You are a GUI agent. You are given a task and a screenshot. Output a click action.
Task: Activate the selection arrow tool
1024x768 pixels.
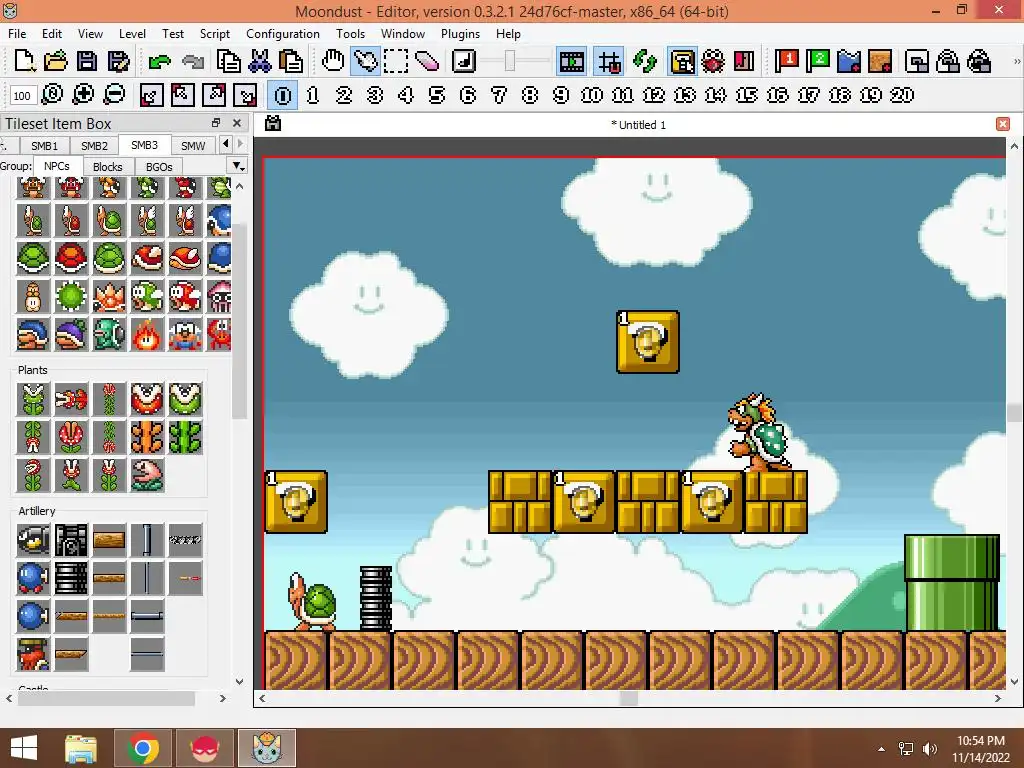(365, 61)
